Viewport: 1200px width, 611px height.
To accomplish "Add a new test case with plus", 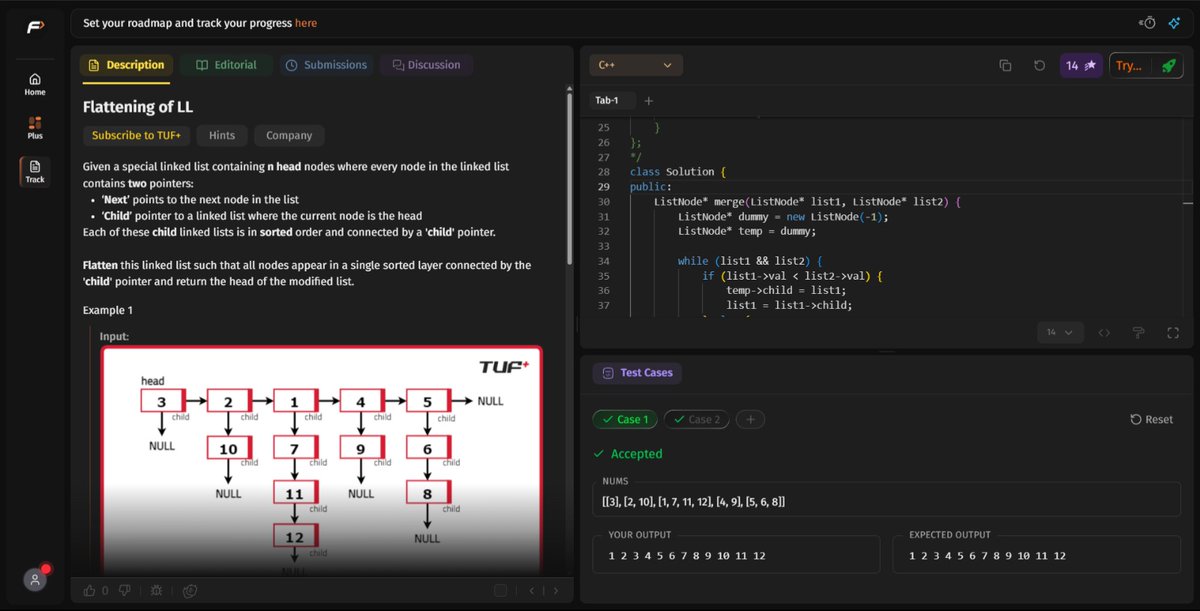I will (750, 419).
